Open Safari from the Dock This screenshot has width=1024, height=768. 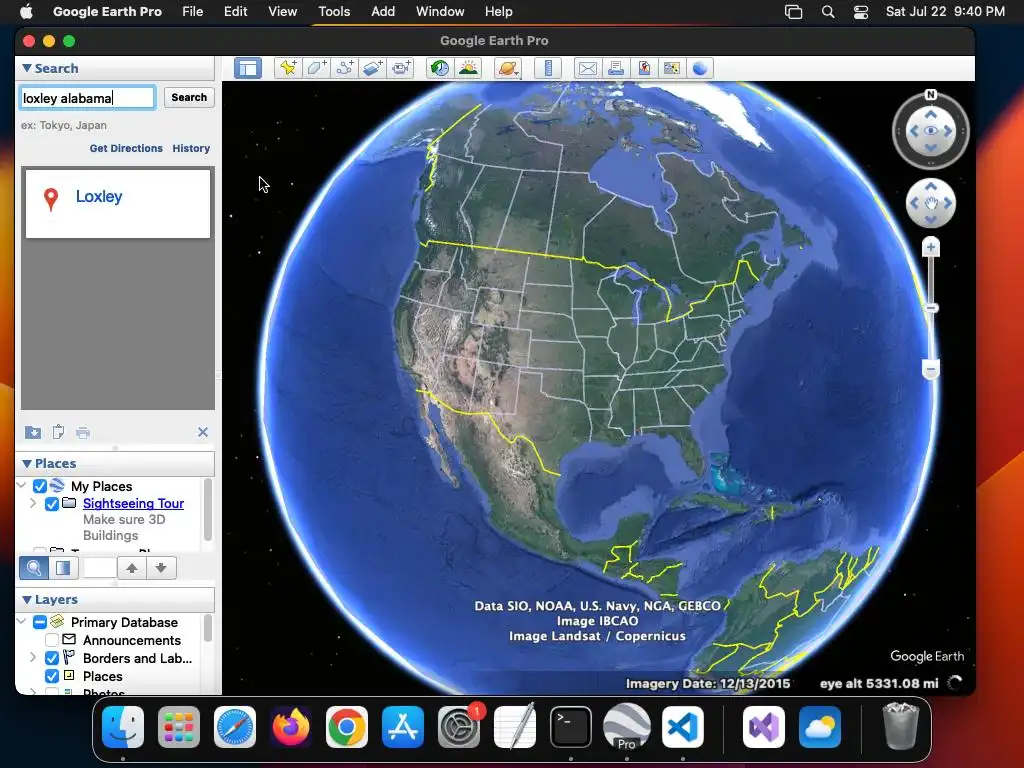(x=235, y=727)
